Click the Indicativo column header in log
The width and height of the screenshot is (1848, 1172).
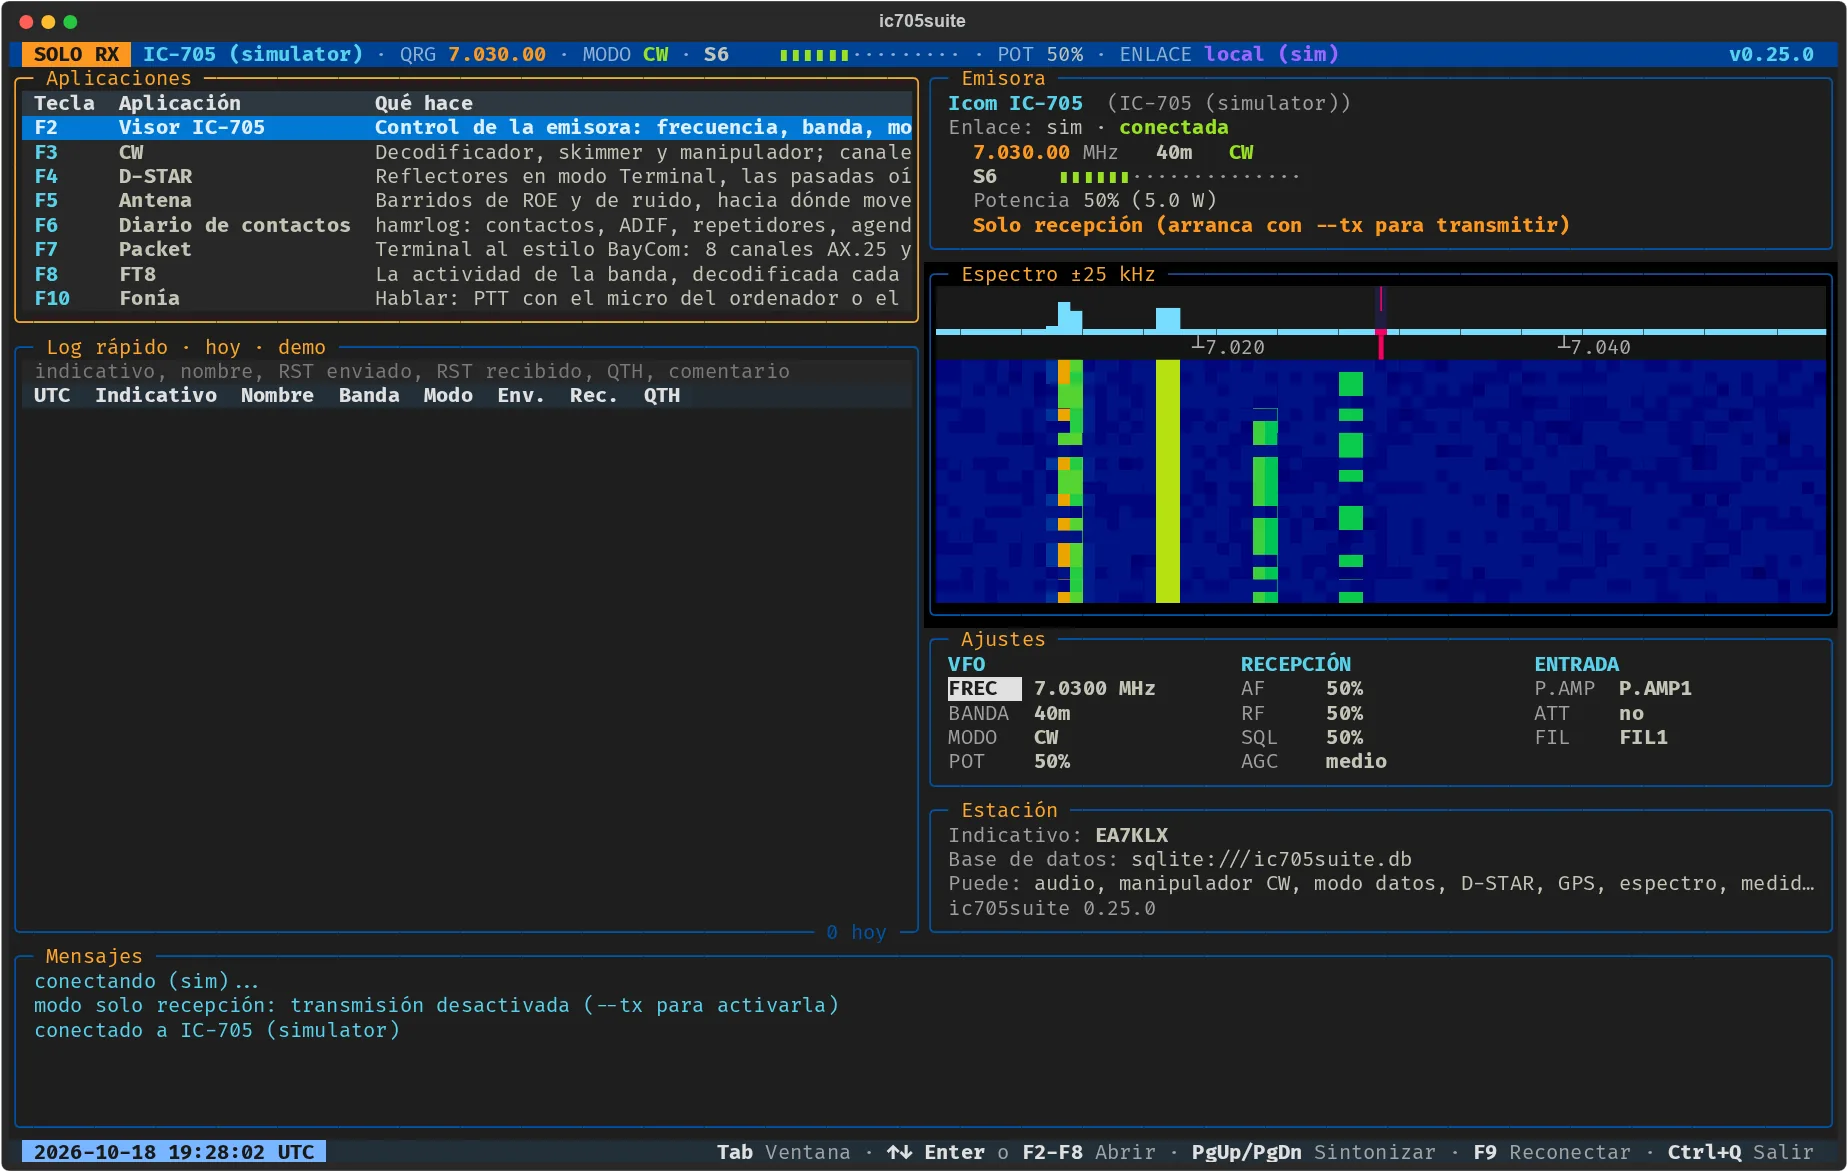point(156,395)
